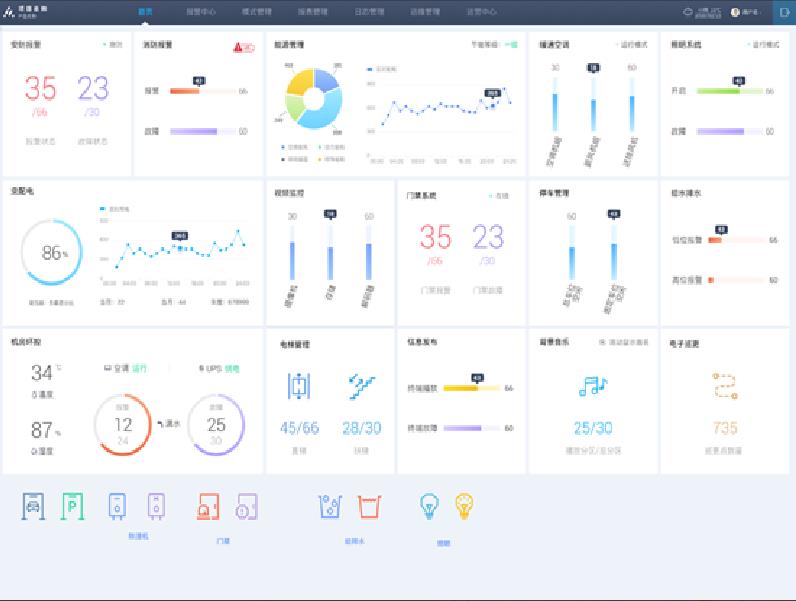
Task: Click the yellow light bulb icon
Action: click(x=464, y=506)
